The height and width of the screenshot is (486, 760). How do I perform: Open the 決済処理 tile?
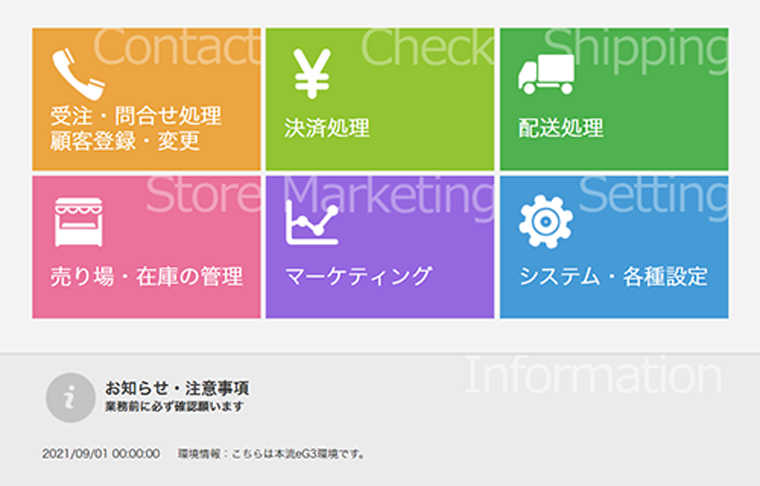pyautogui.click(x=380, y=99)
